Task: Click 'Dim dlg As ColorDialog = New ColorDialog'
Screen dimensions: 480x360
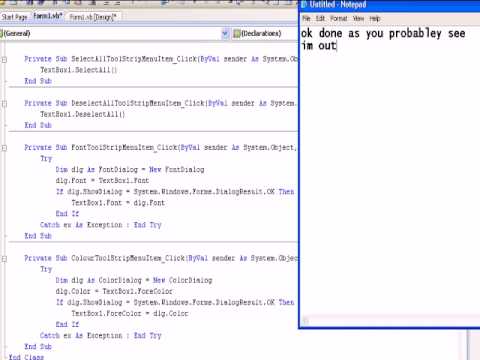Action: pos(134,280)
